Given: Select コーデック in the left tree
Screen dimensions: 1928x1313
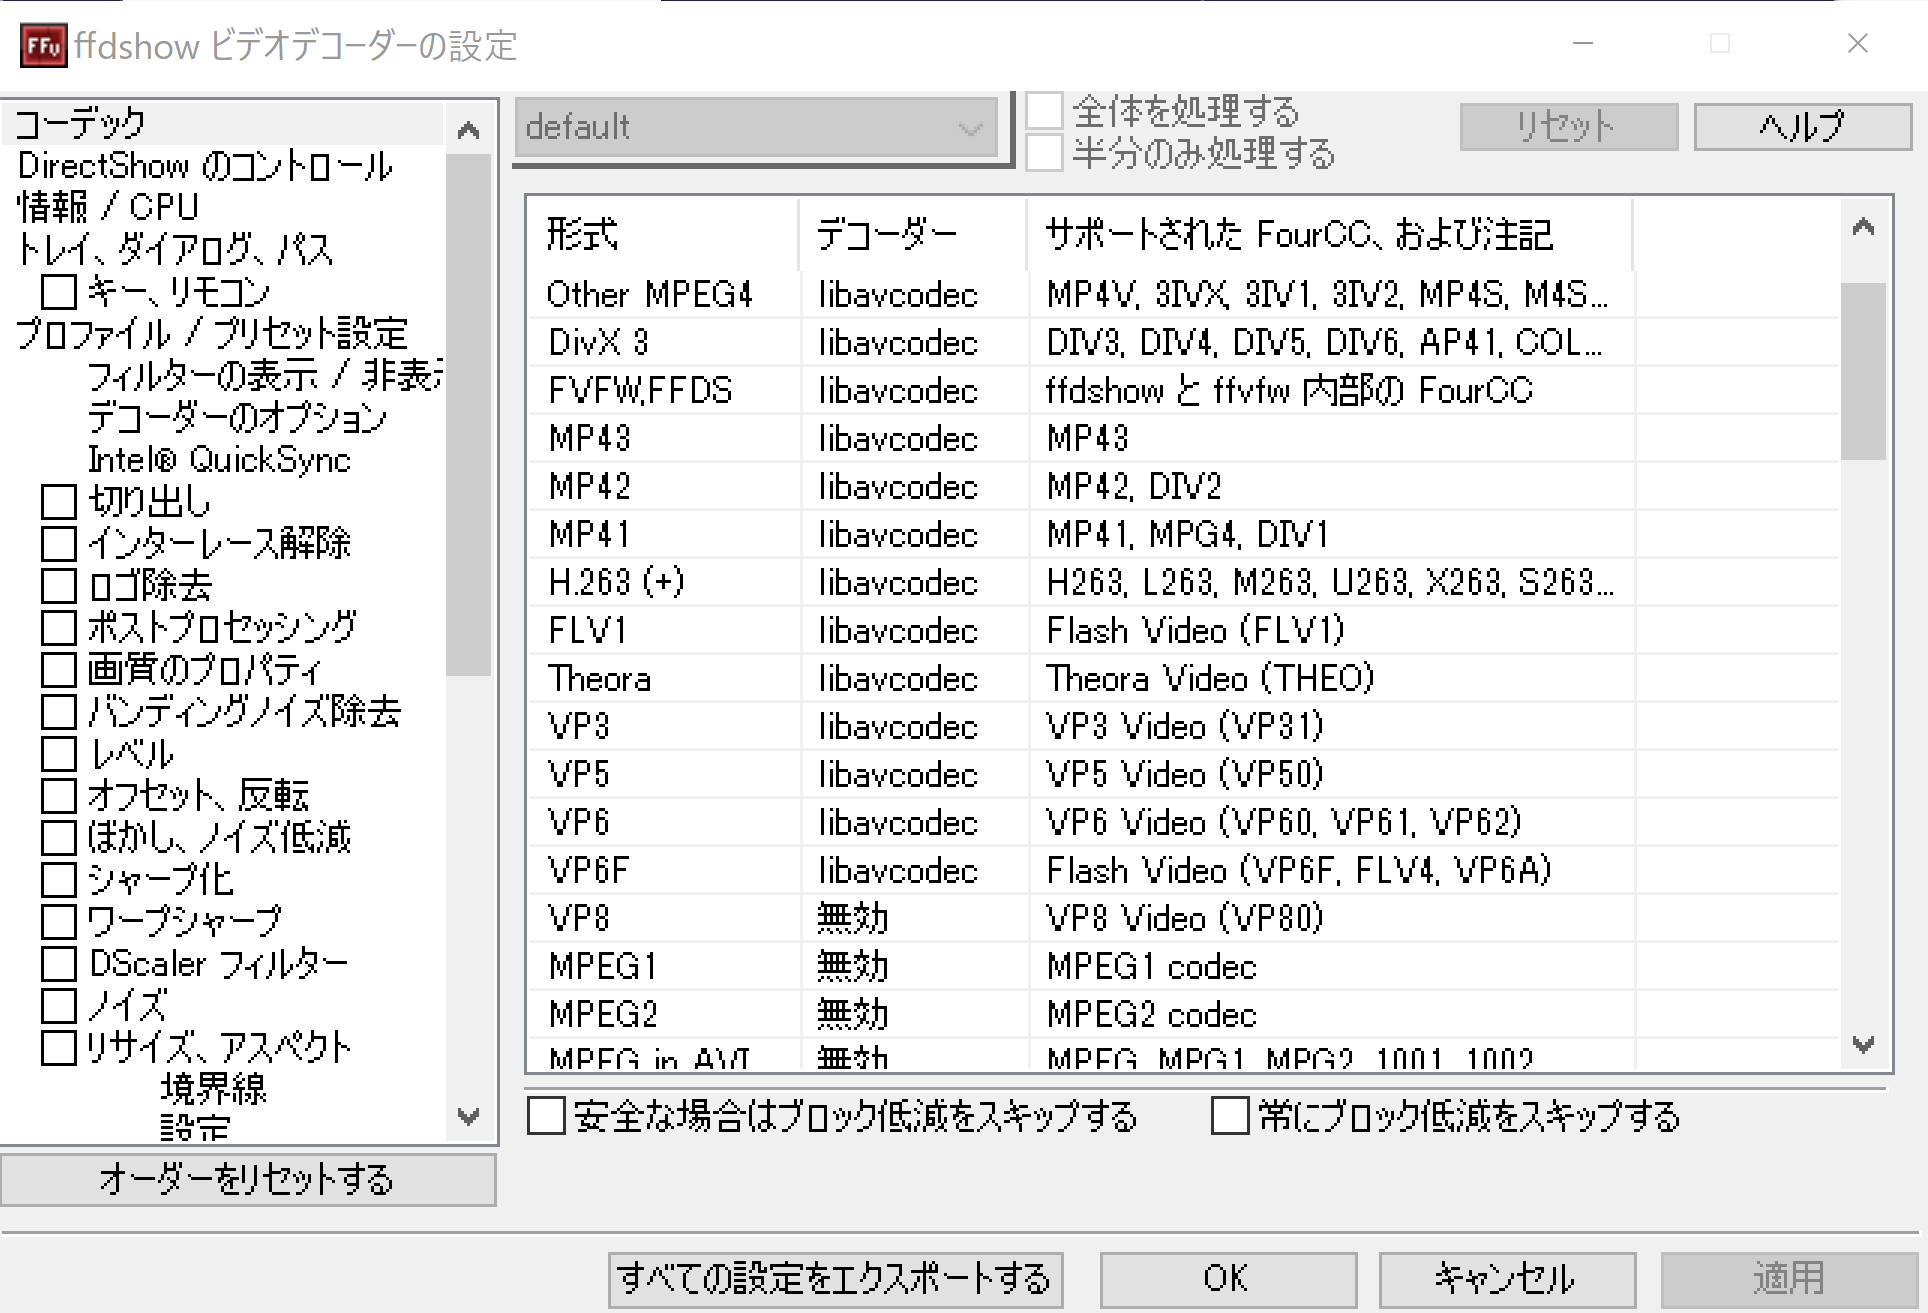Looking at the screenshot, I should [x=81, y=124].
